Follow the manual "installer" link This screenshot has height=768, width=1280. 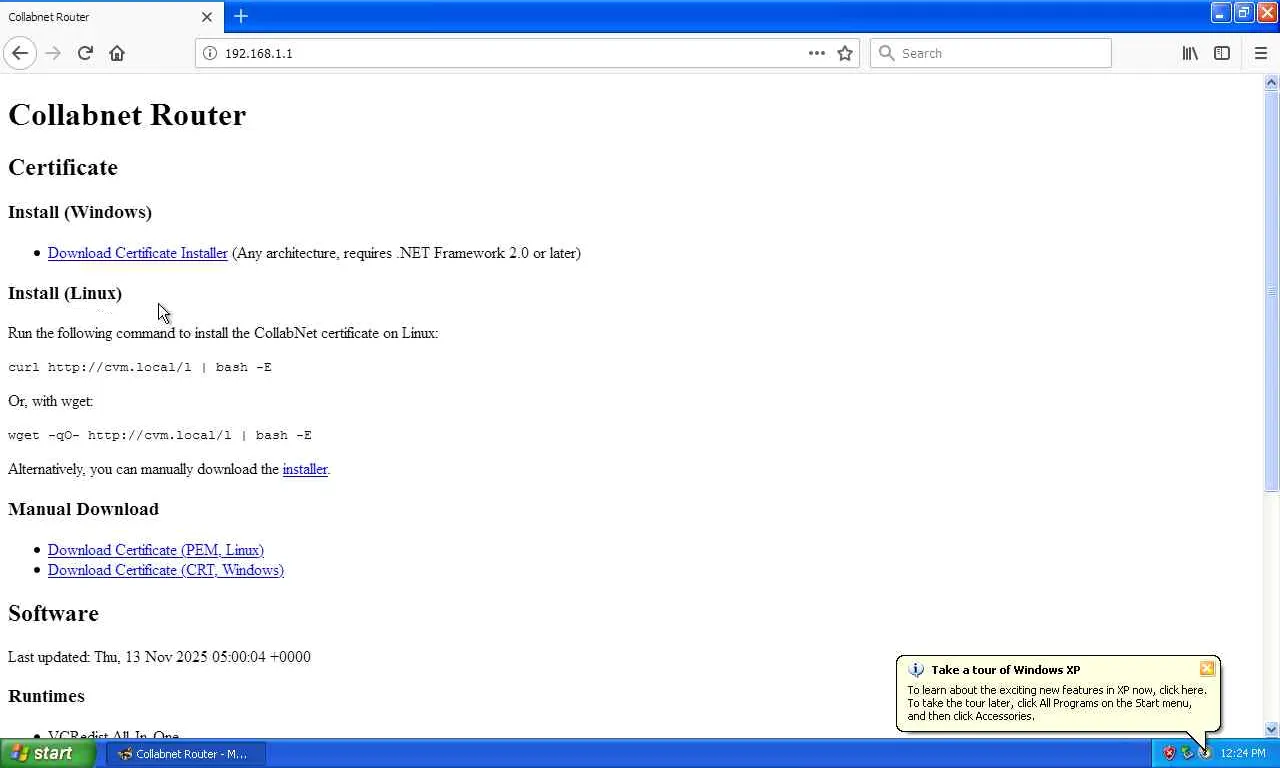tap(305, 469)
